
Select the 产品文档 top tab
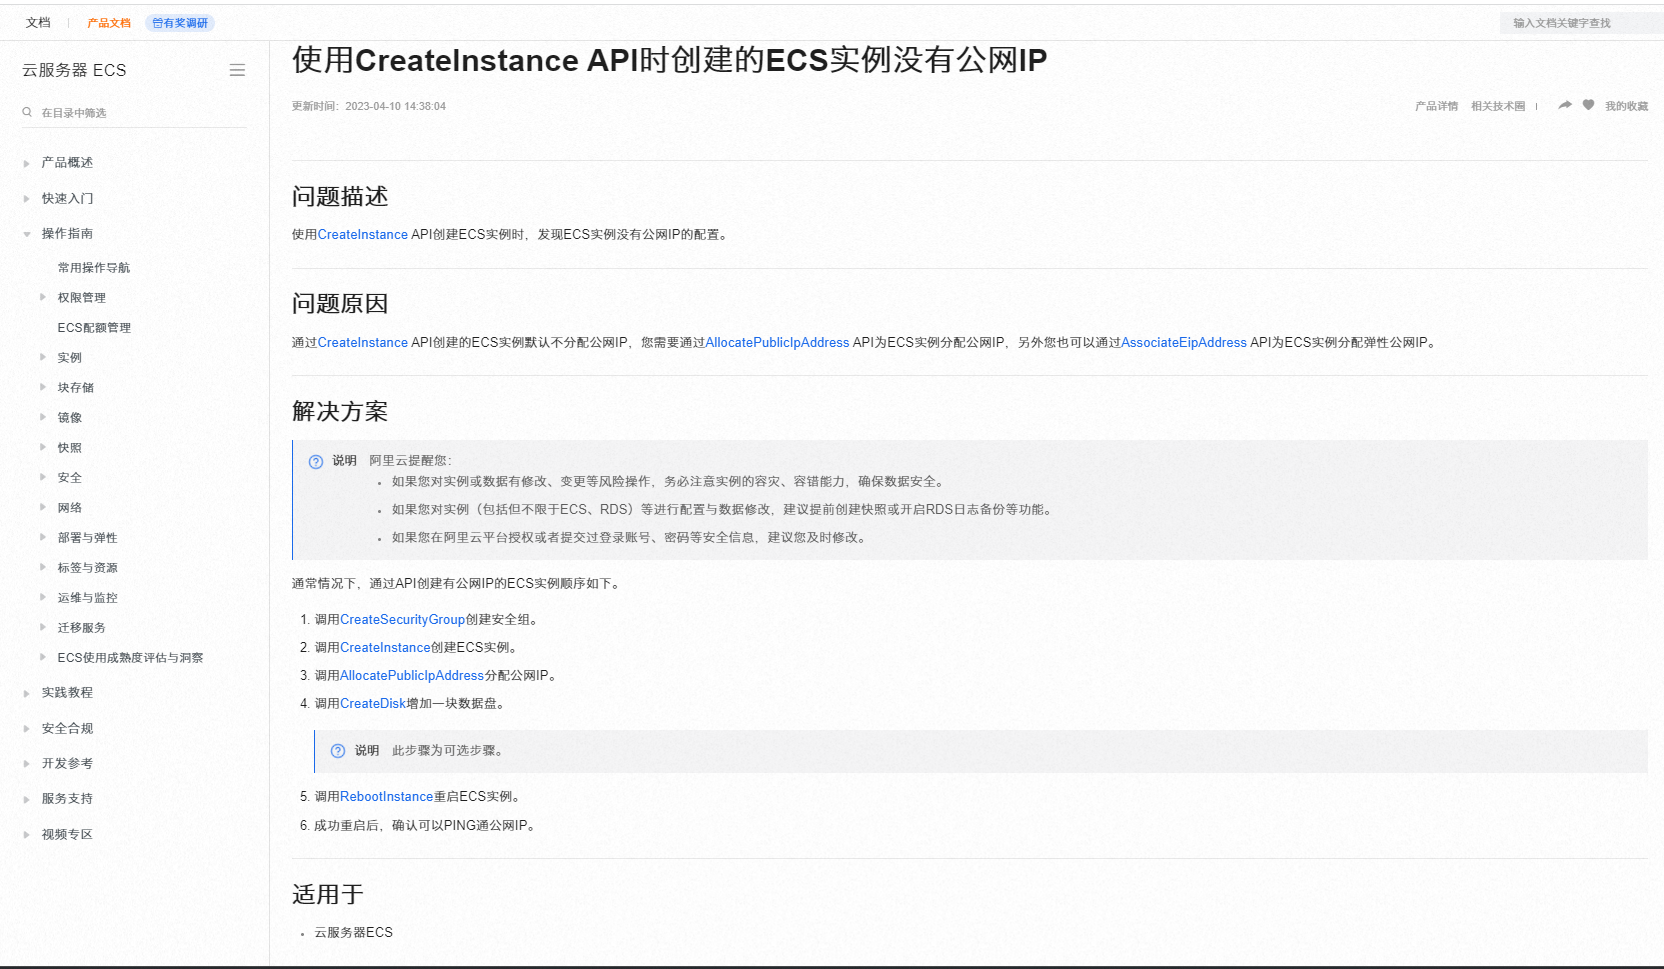tap(109, 23)
